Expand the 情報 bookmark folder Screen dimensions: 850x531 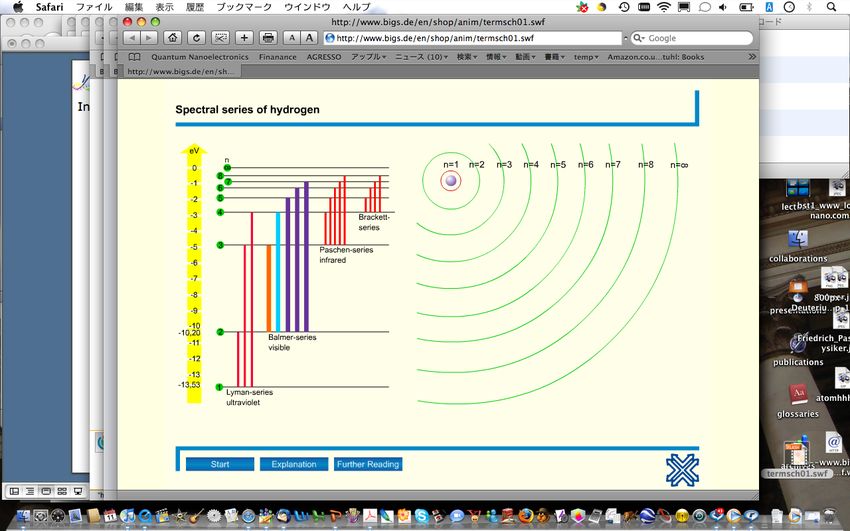click(496, 57)
